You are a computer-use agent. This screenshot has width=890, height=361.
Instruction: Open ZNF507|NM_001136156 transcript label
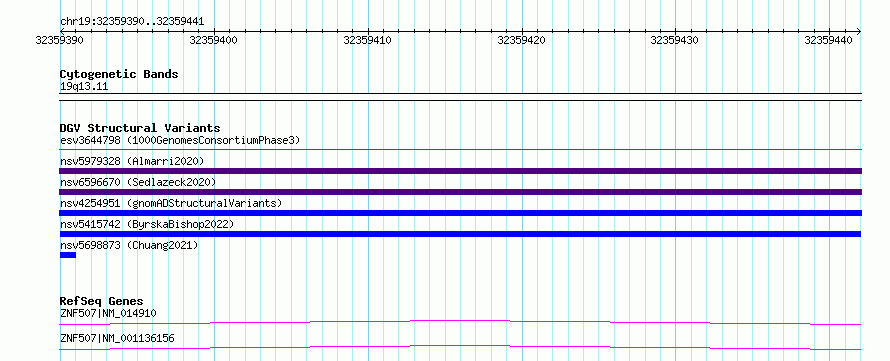[x=117, y=339]
